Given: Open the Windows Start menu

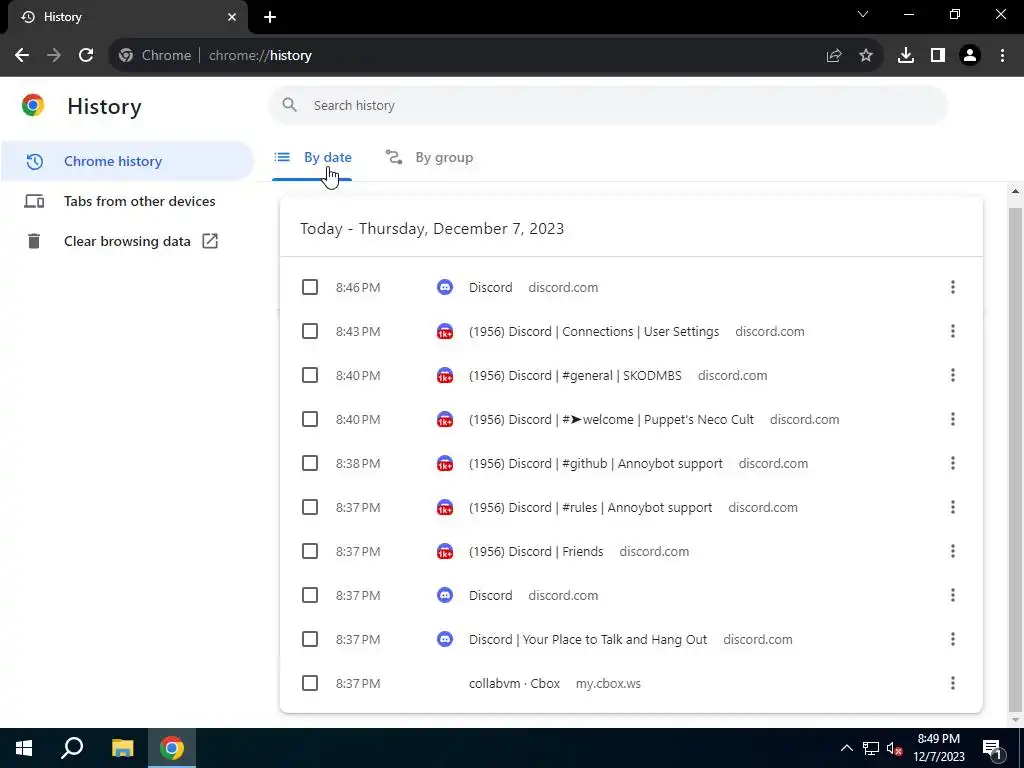Looking at the screenshot, I should point(24,748).
